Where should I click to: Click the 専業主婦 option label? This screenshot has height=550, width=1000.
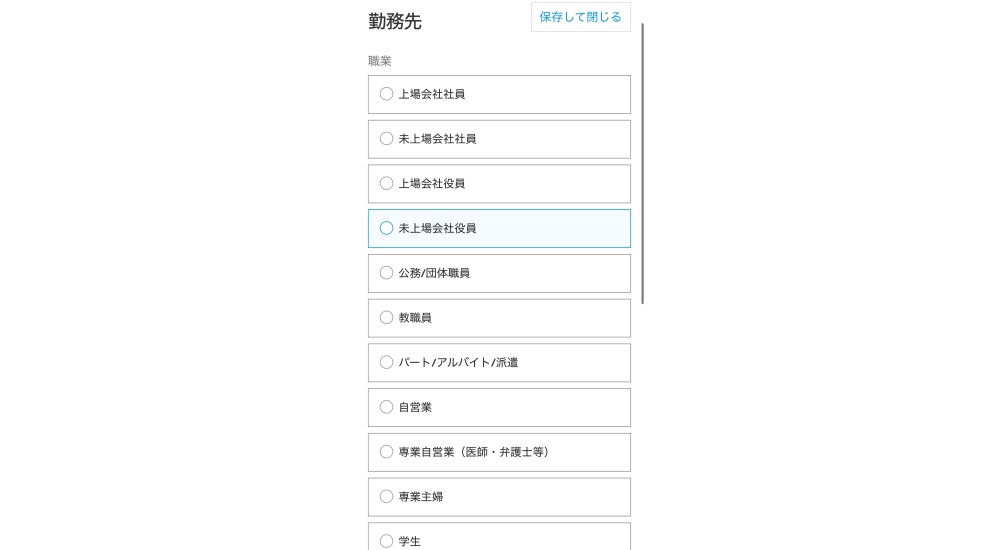point(421,496)
